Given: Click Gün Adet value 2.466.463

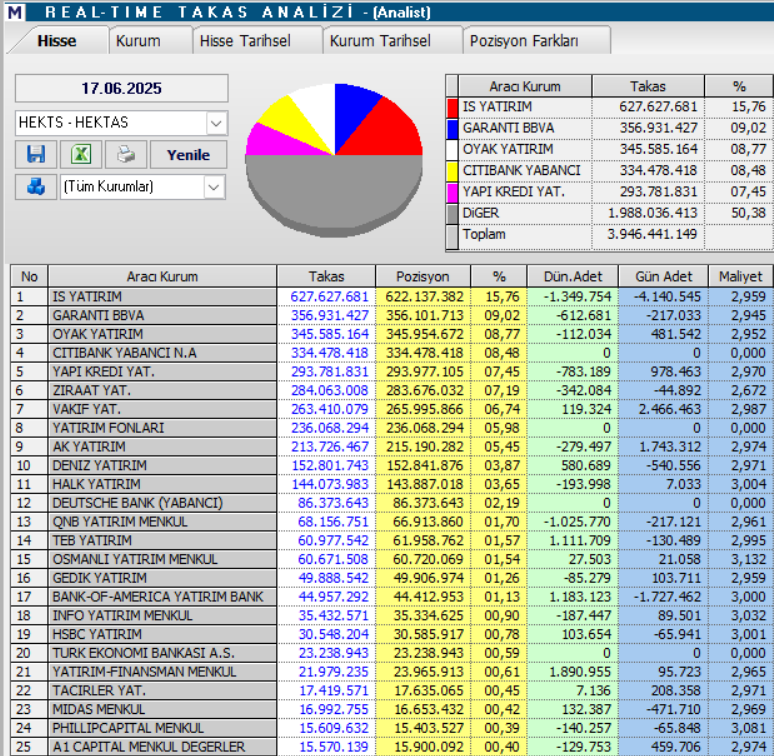Looking at the screenshot, I should click(669, 409).
